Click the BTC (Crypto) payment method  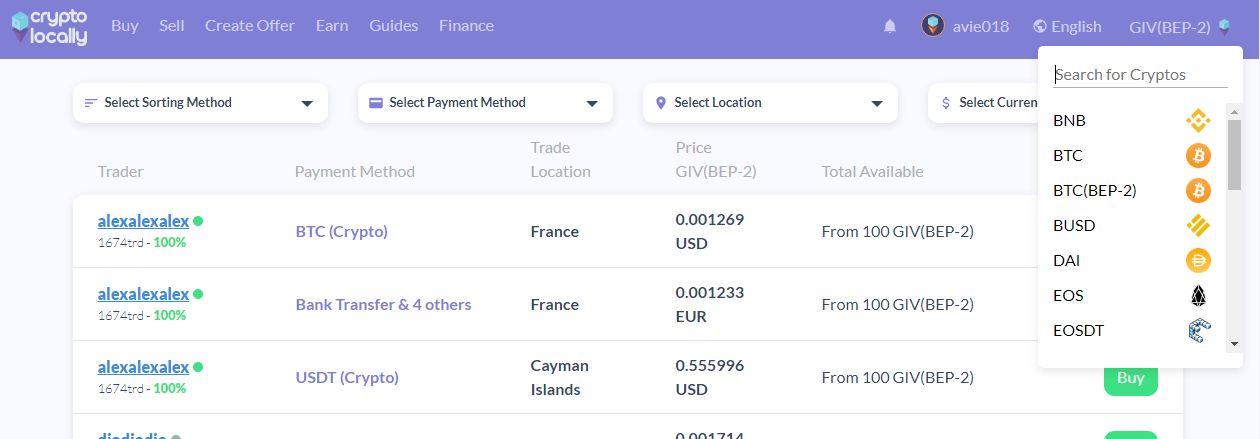pyautogui.click(x=342, y=231)
